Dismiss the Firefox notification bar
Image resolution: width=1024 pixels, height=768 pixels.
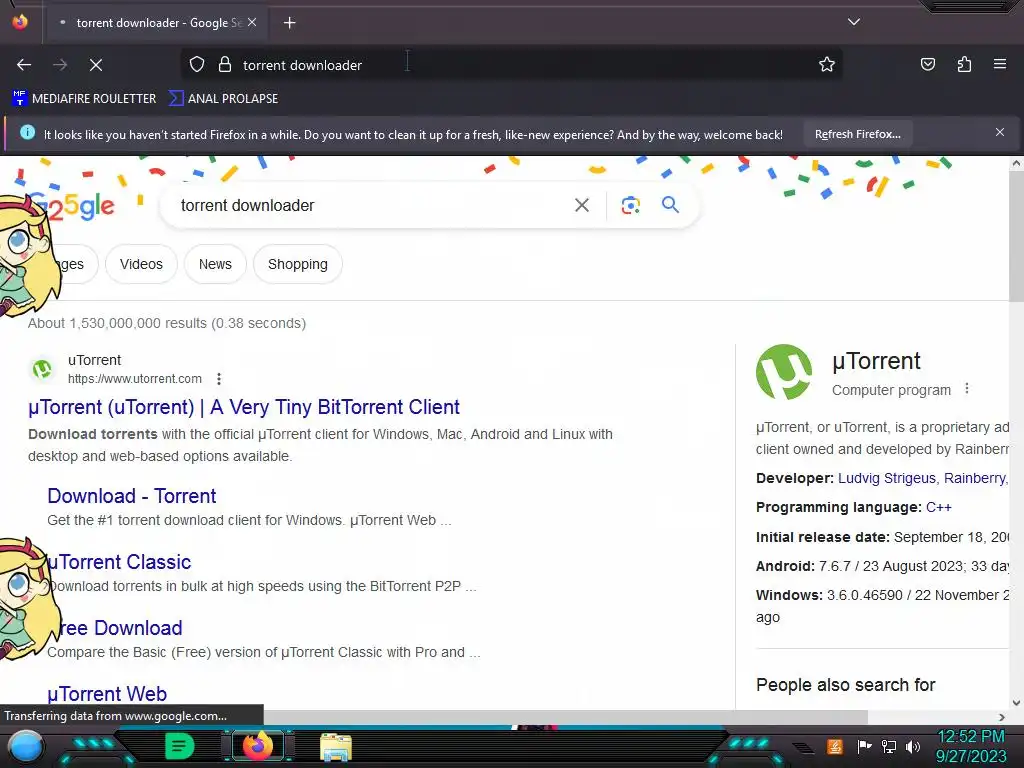pyautogui.click(x=1000, y=133)
